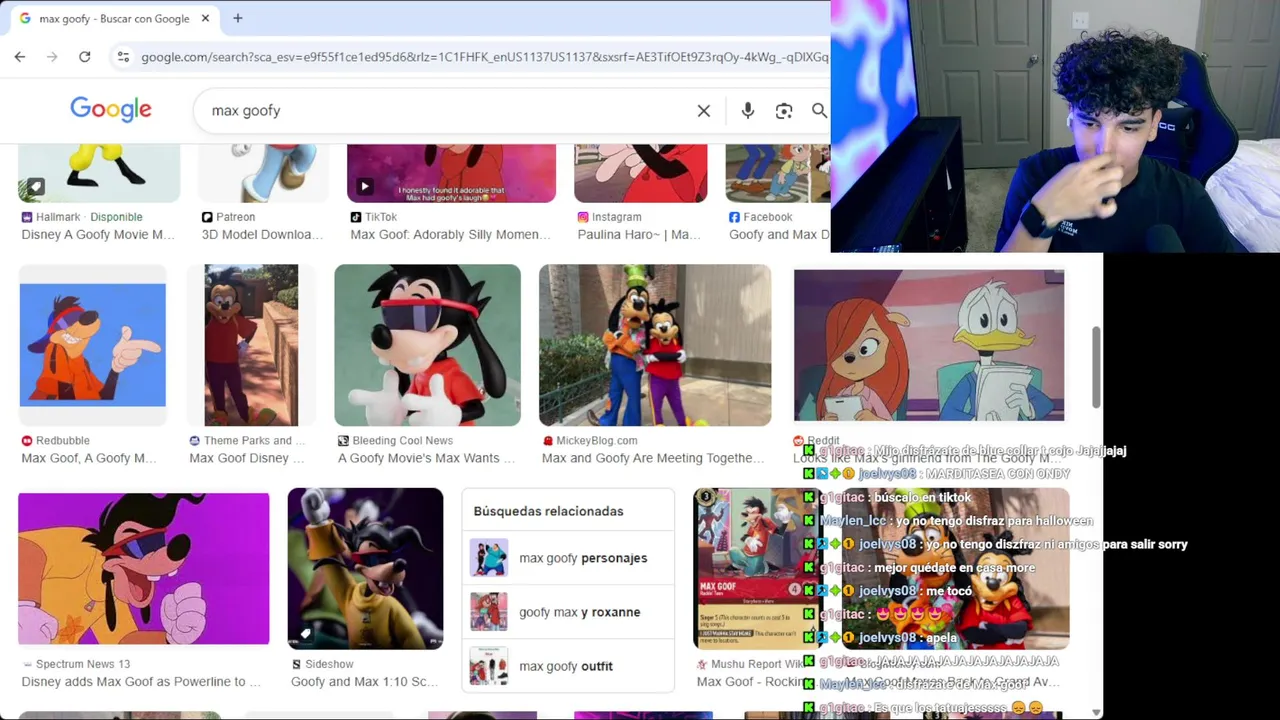Click the Patreon favicon icon
The image size is (1280, 720).
(207, 217)
